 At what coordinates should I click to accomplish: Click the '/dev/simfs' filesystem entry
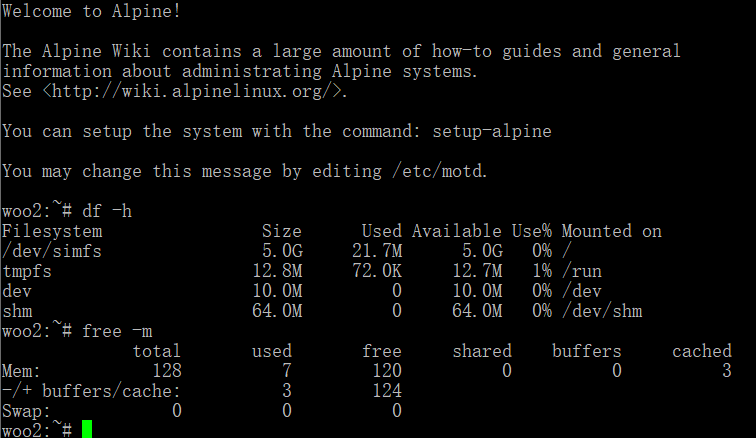point(52,251)
